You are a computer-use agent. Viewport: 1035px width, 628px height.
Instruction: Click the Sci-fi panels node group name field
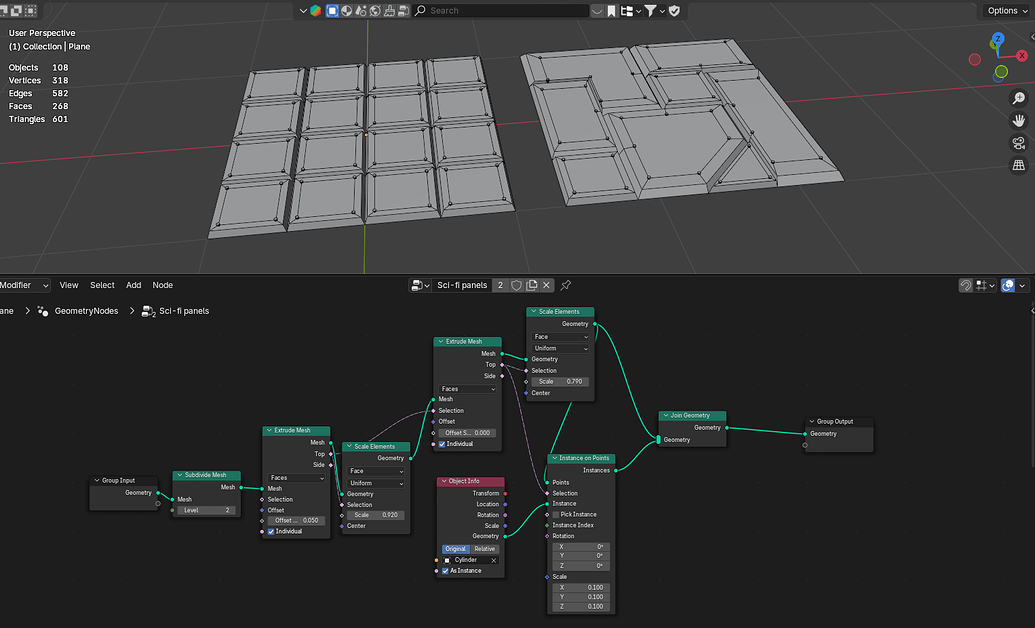click(x=462, y=285)
